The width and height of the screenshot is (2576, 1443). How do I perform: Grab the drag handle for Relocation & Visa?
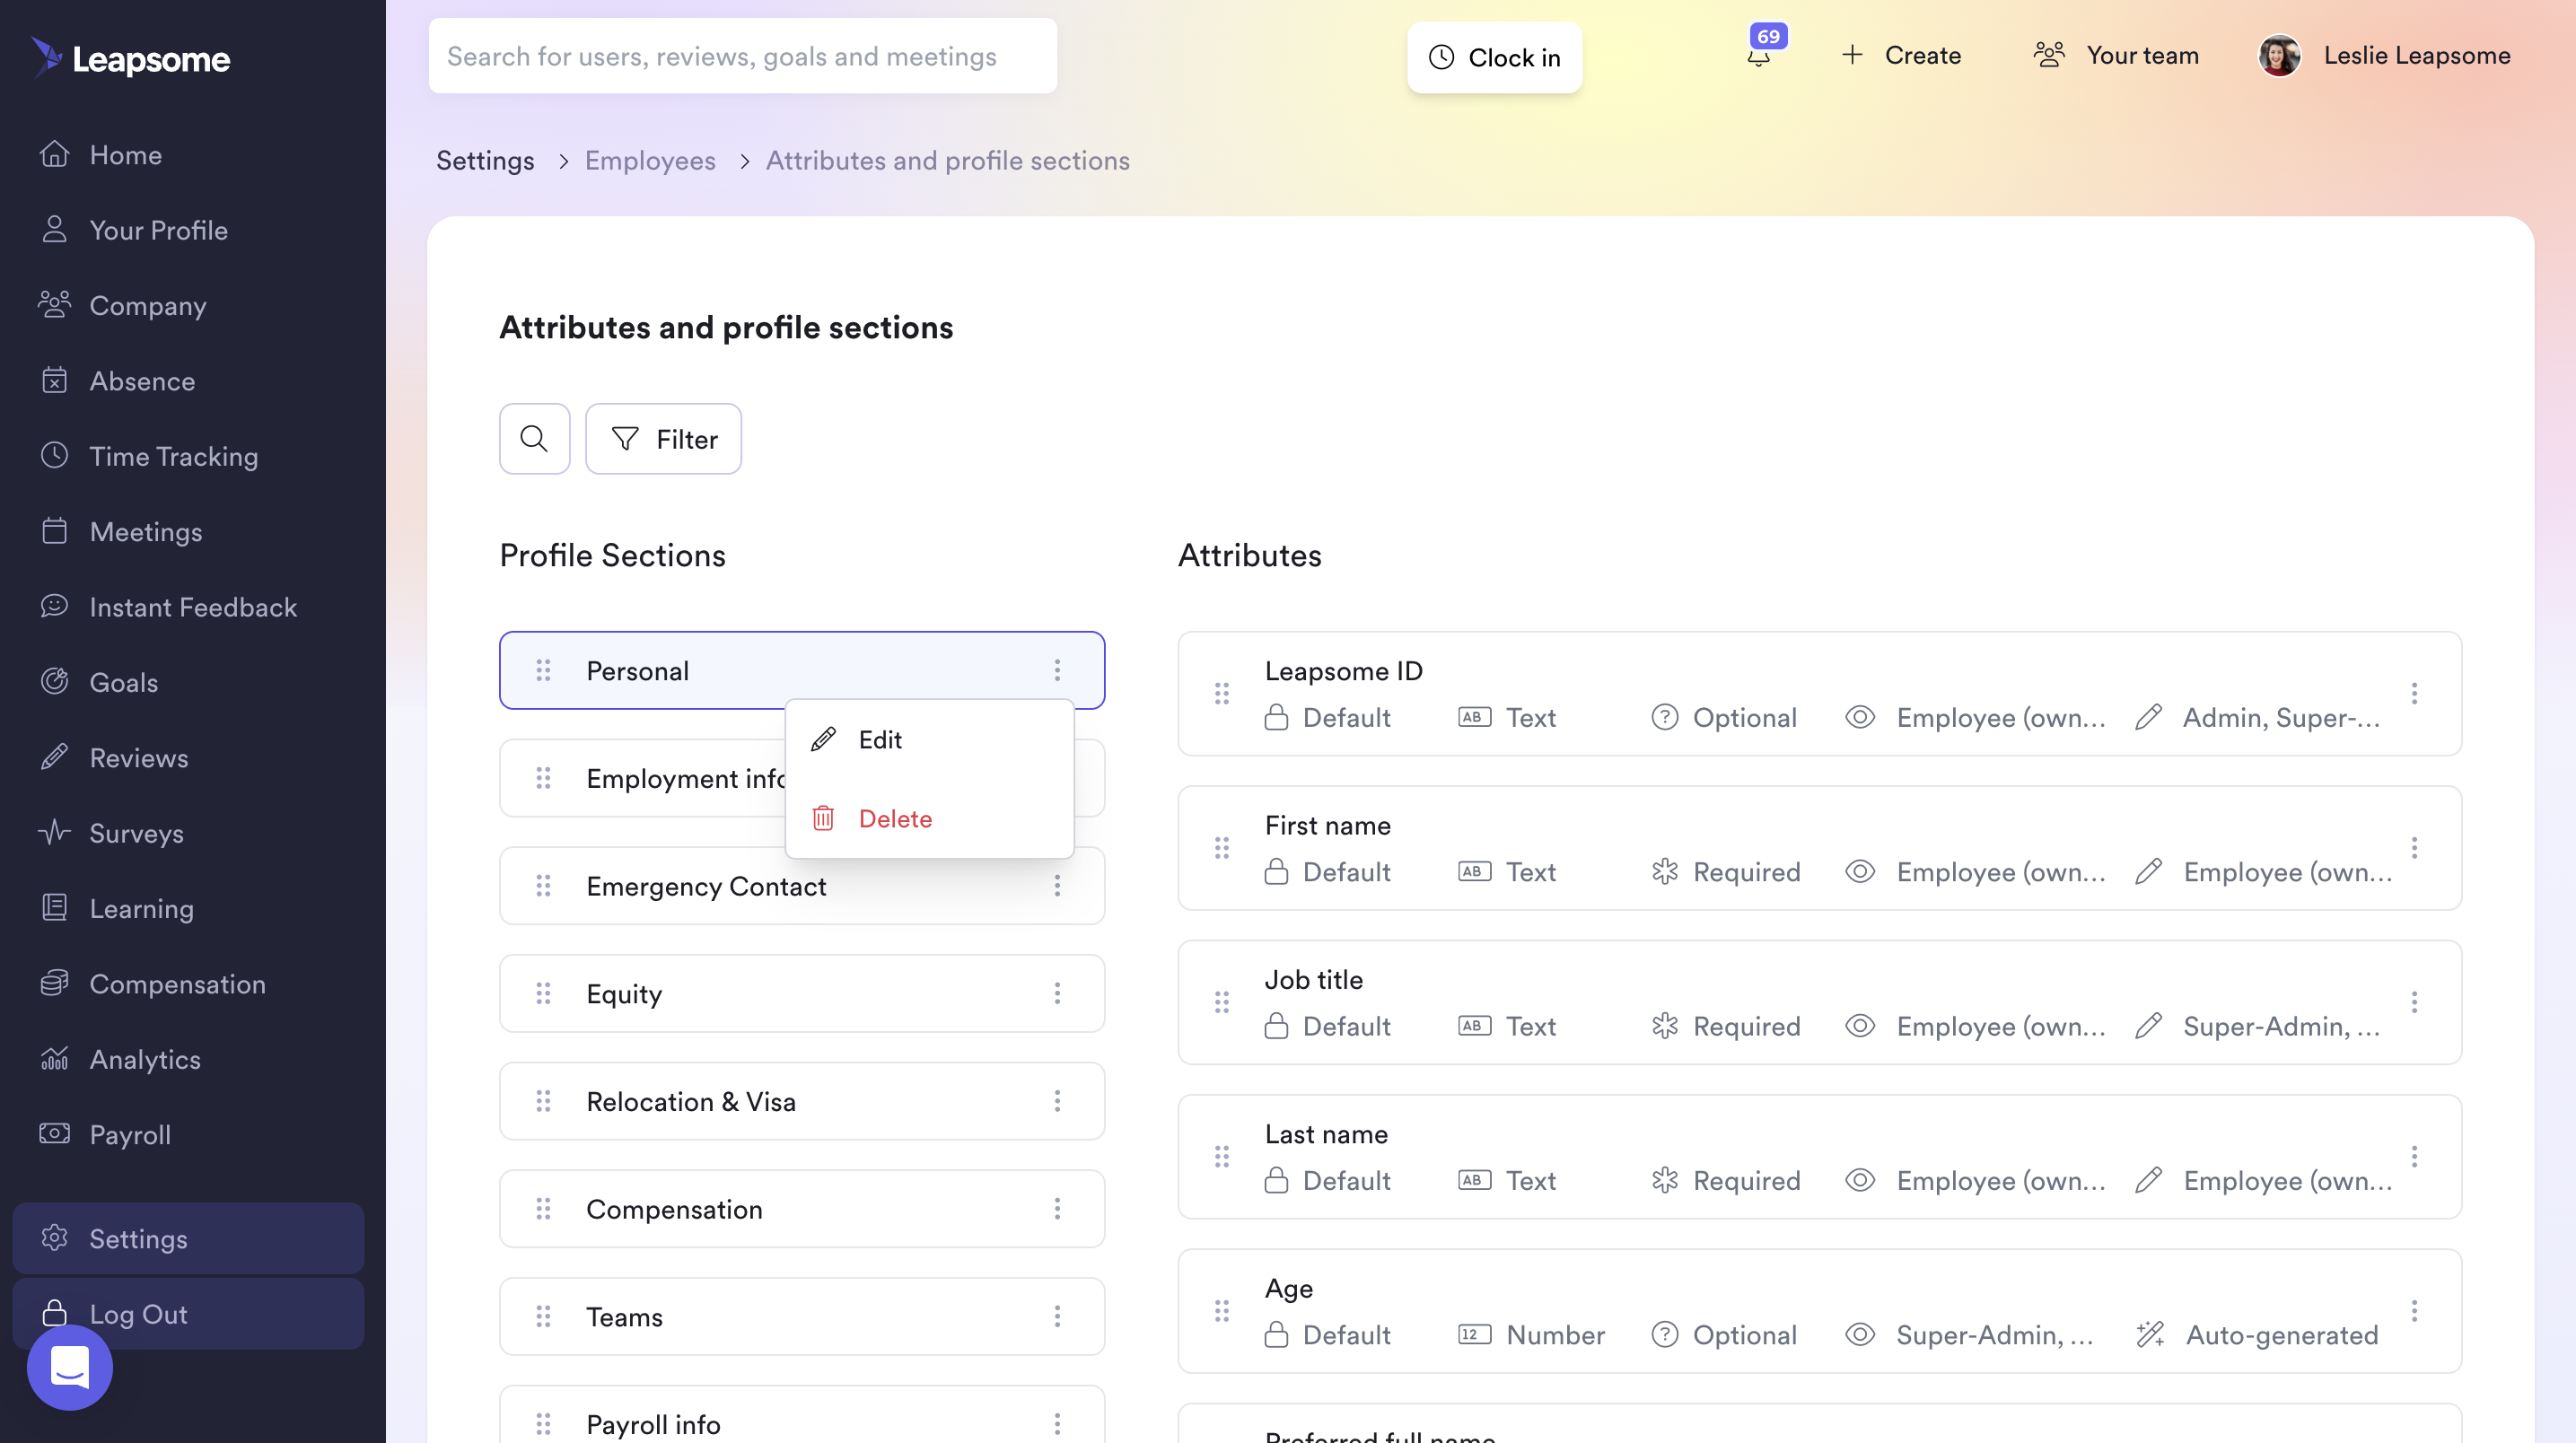tap(543, 1101)
